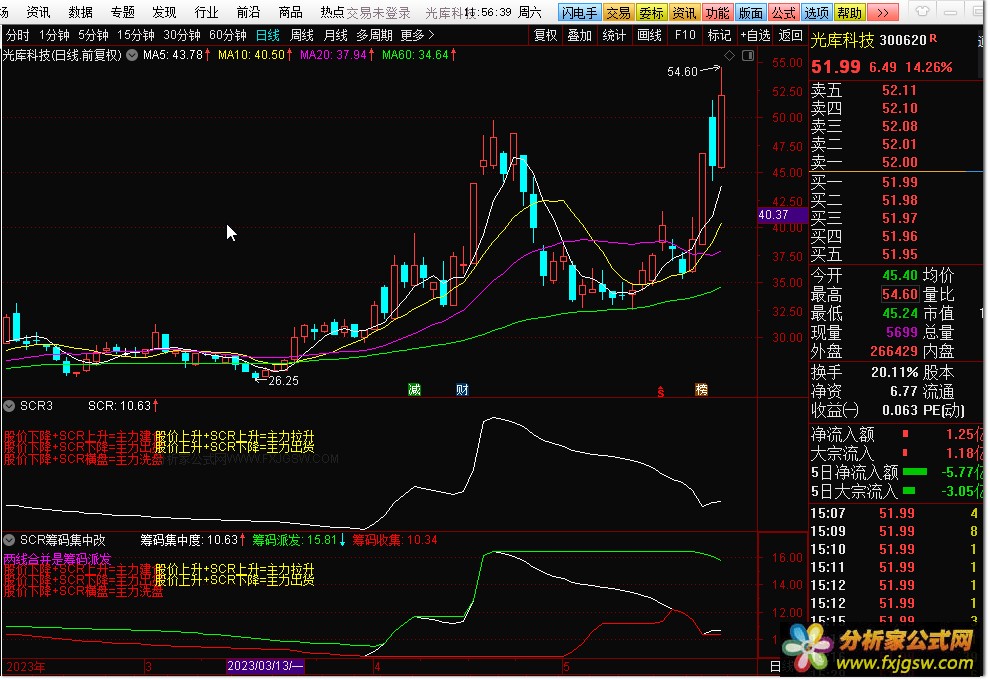The image size is (990, 680).
Task: Switch to the 分时 chart tab
Action: pyautogui.click(x=18, y=35)
